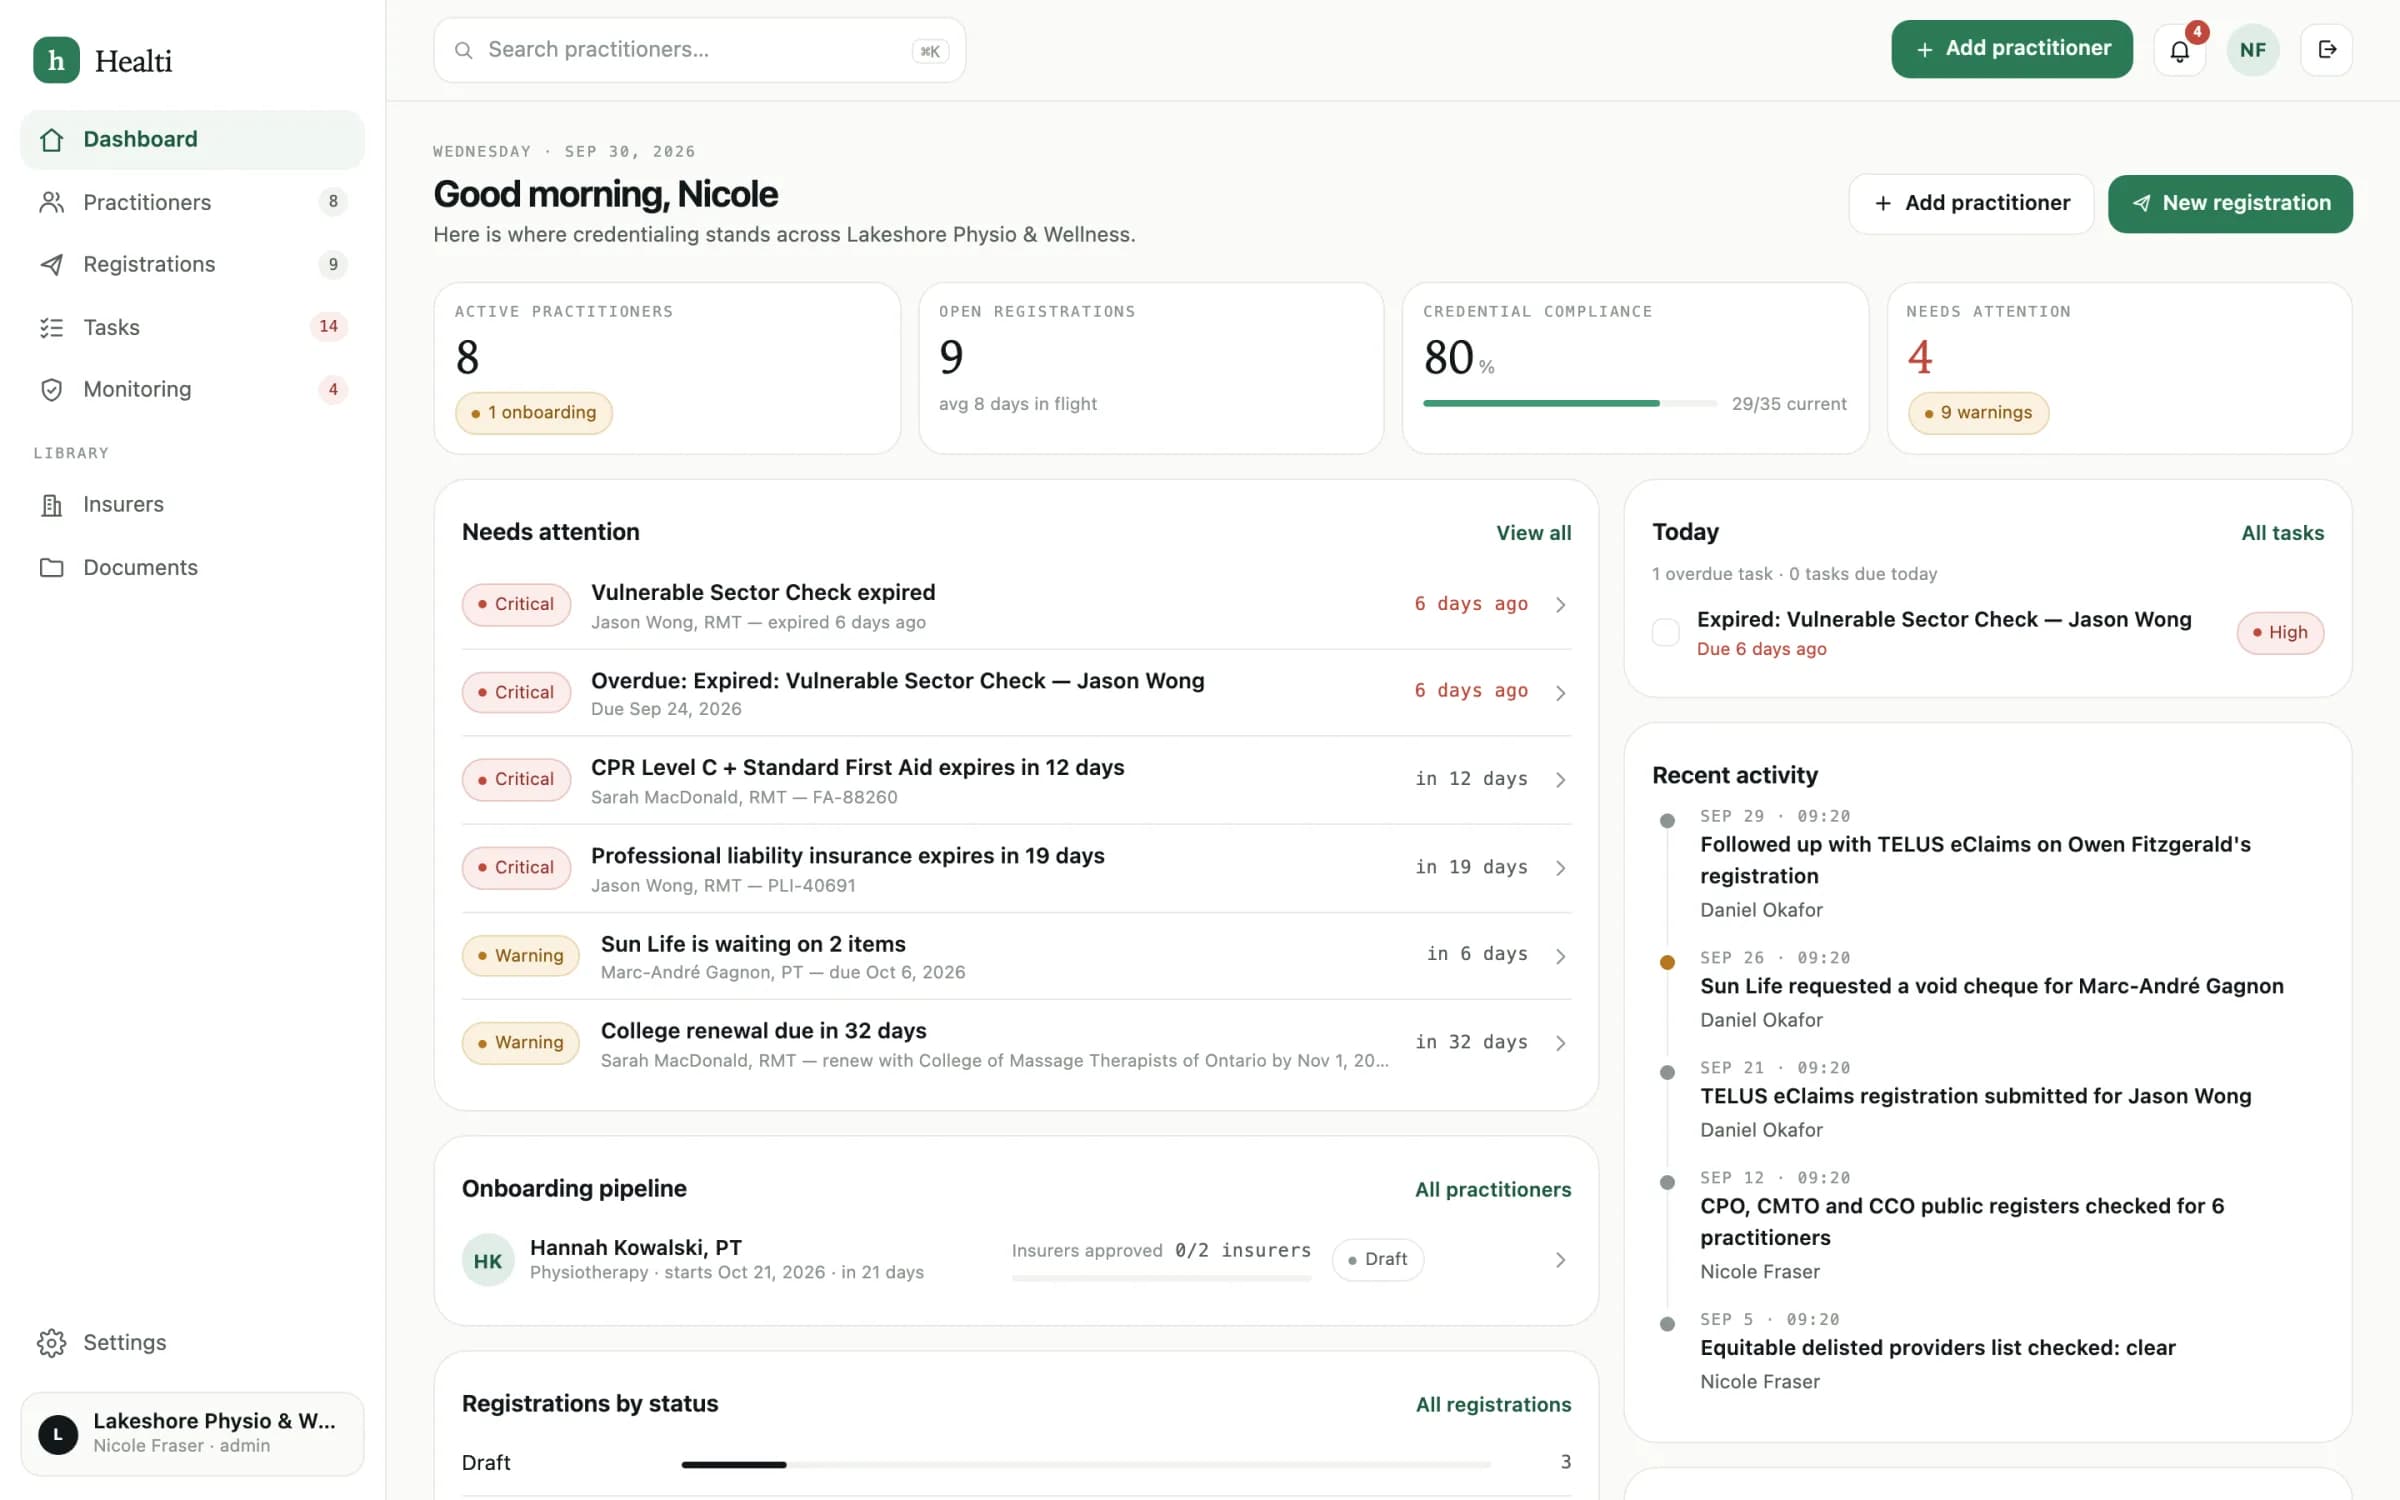Screen dimensions: 2400x1500
Task: Click the 9 warnings pill
Action: 1978,413
